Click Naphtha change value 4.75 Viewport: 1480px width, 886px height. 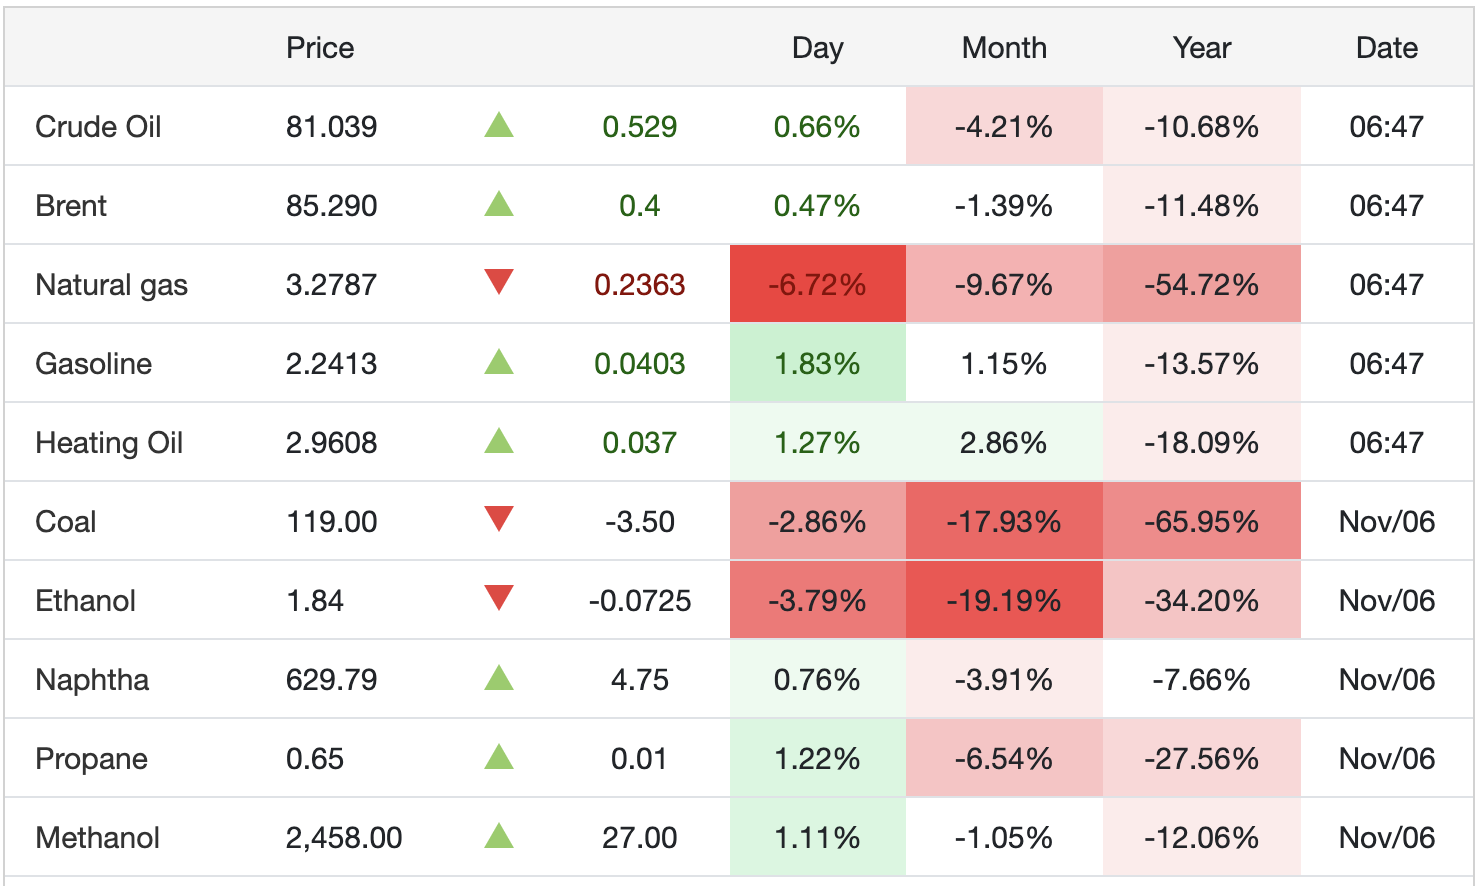pos(639,680)
